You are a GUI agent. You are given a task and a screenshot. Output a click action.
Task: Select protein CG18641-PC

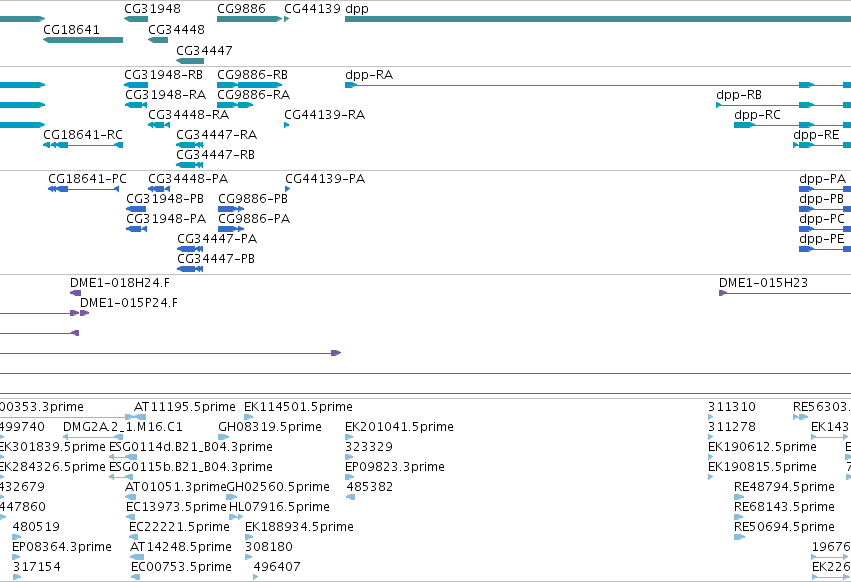tap(87, 179)
